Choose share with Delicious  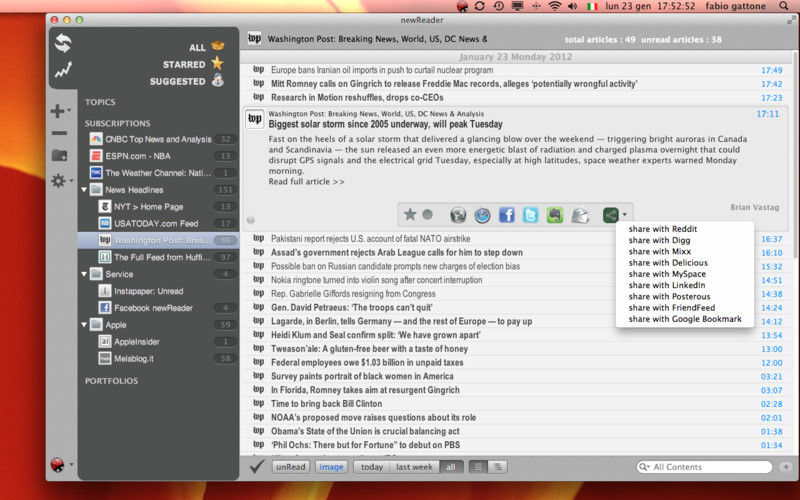(668, 263)
